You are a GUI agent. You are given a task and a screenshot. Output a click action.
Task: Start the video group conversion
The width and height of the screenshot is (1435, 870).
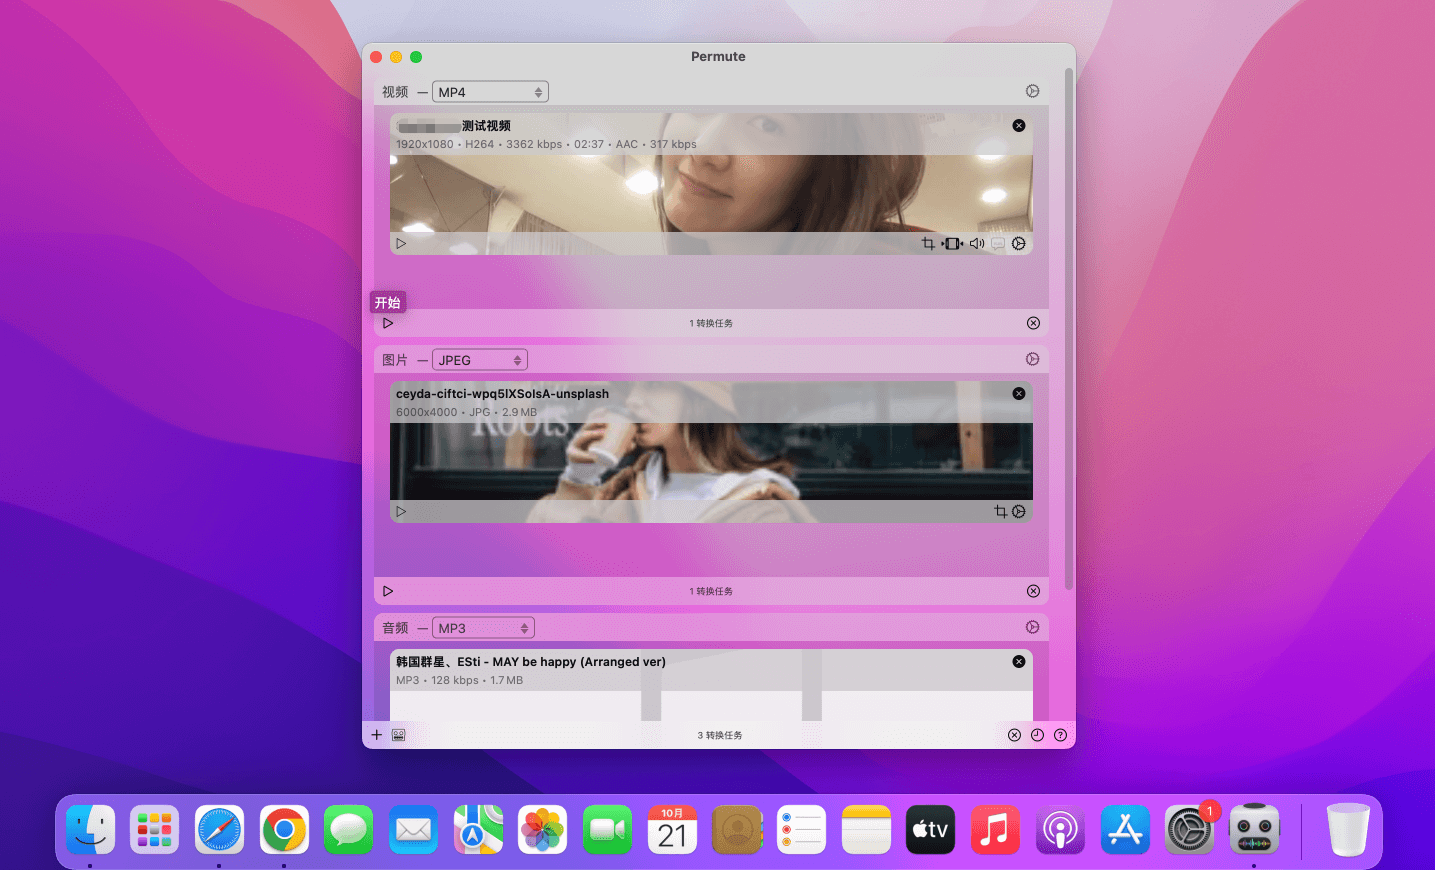point(388,323)
